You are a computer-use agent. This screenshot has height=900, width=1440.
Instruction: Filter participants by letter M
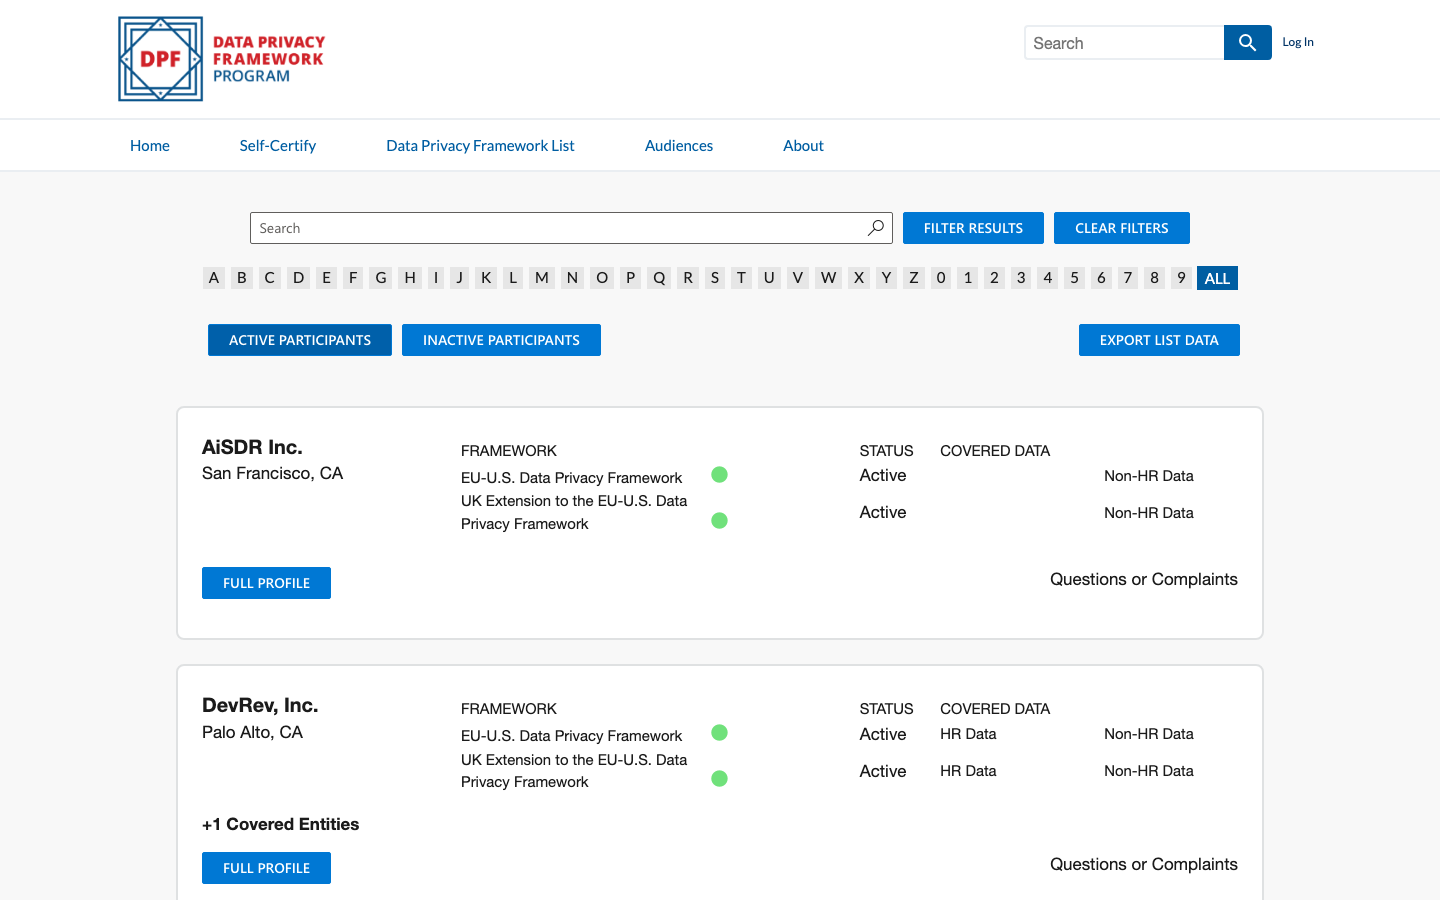(542, 278)
